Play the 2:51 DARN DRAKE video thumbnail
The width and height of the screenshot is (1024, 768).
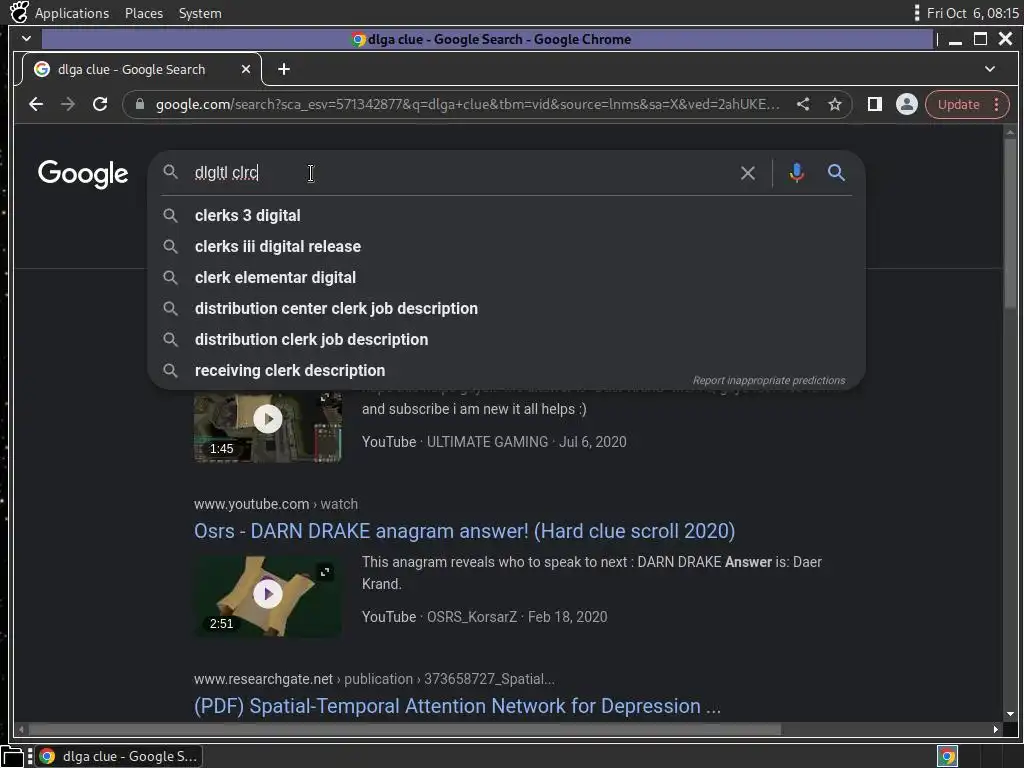coord(268,595)
